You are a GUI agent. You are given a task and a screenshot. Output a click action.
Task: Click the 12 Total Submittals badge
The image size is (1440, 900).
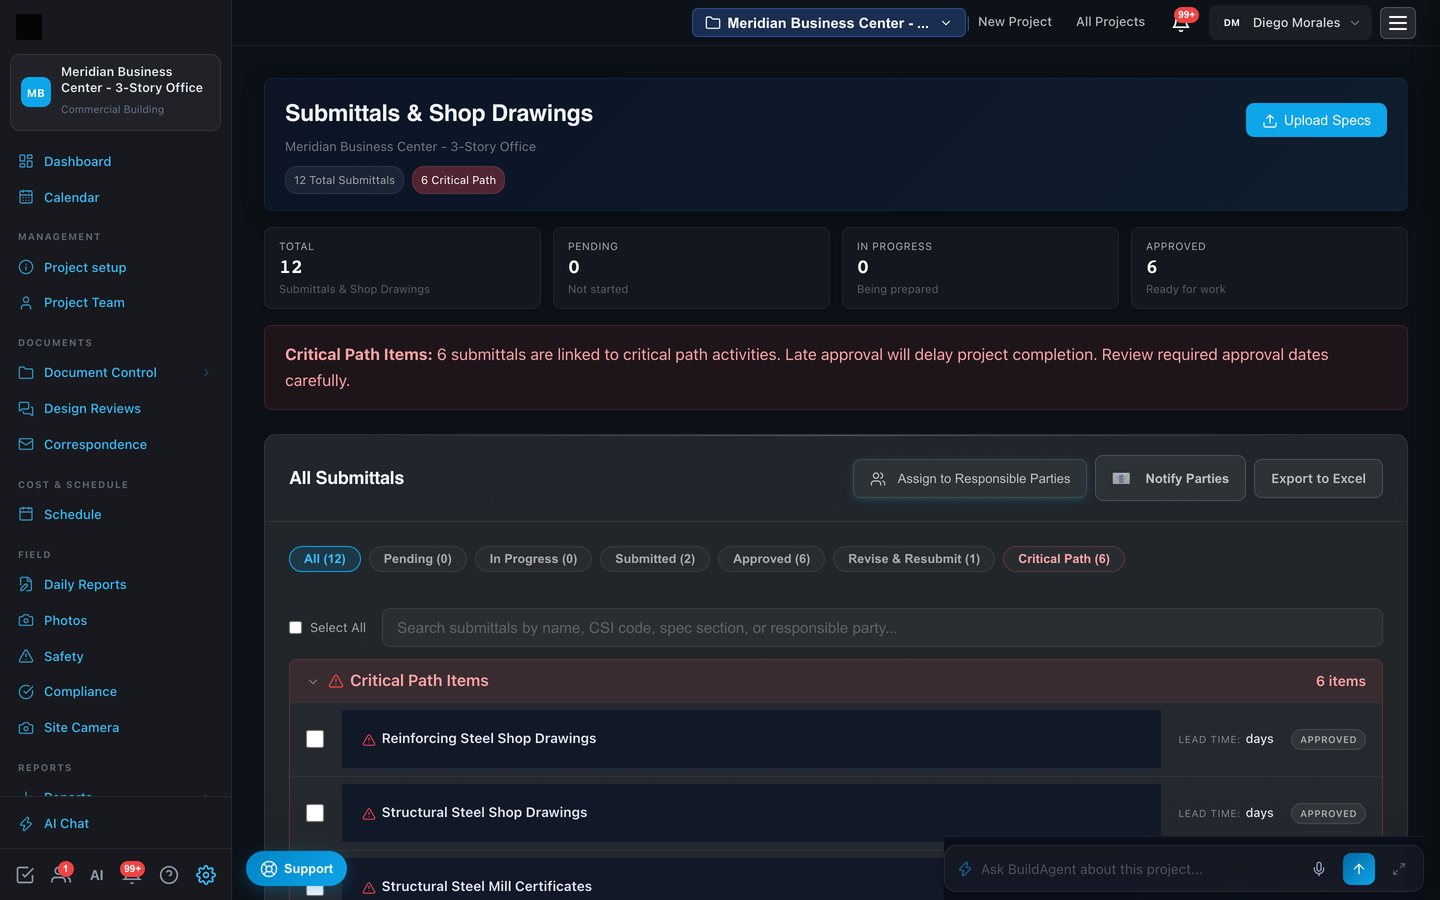pyautogui.click(x=344, y=180)
